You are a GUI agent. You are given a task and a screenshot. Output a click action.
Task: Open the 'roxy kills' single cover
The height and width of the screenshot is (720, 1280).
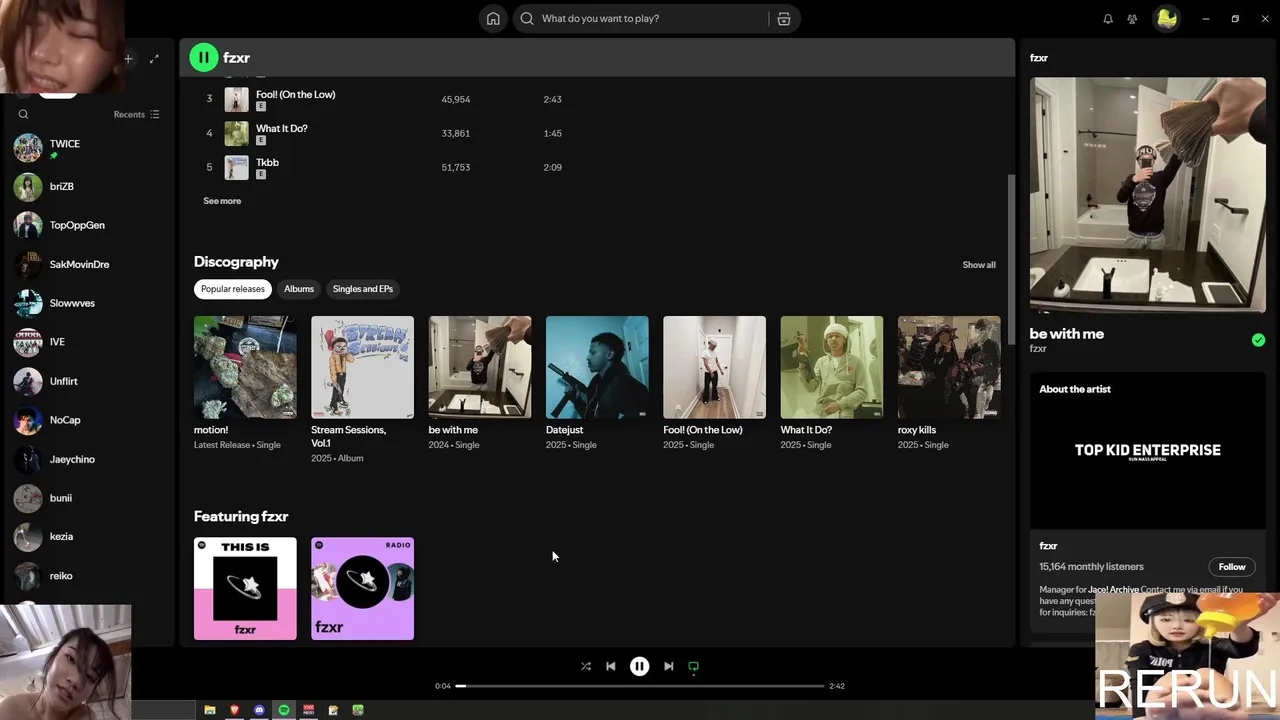click(x=949, y=367)
